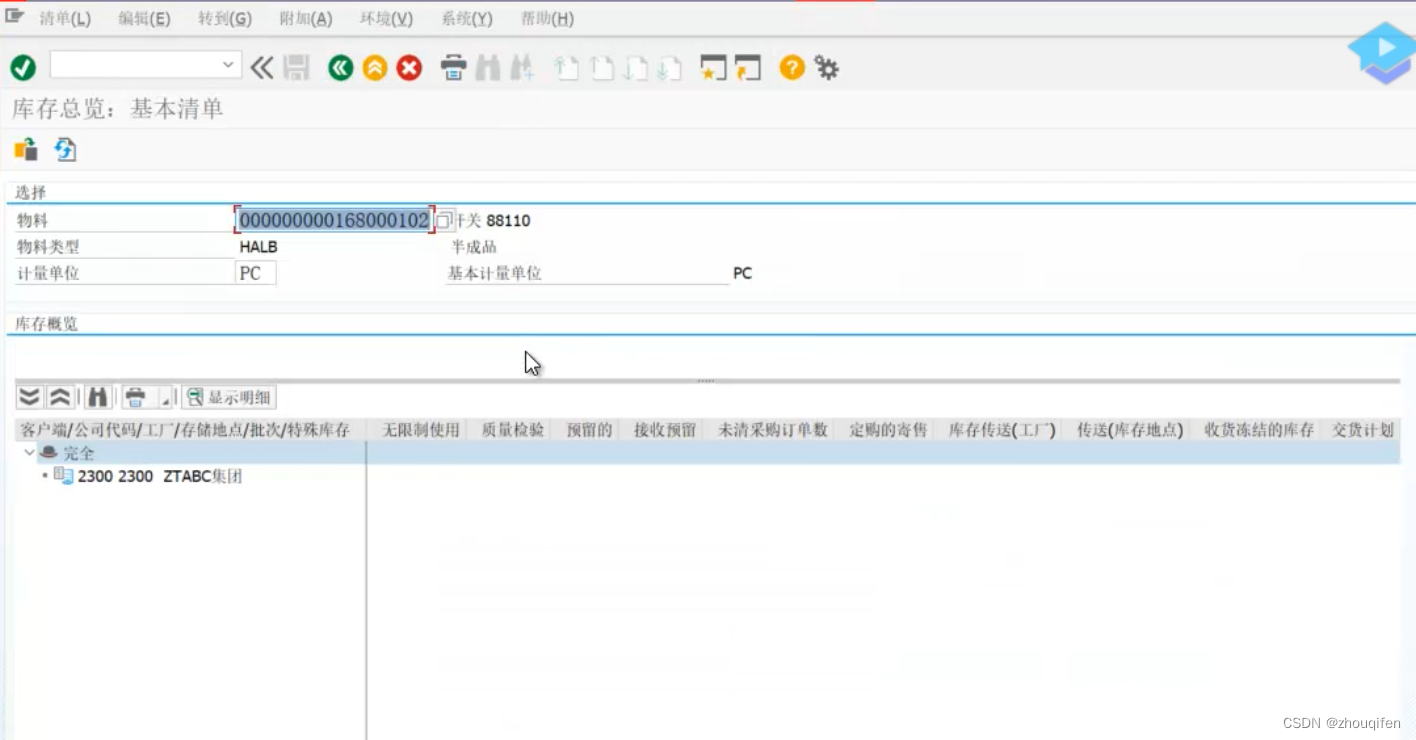
Task: Click the 接收预留 column header
Action: (x=664, y=430)
